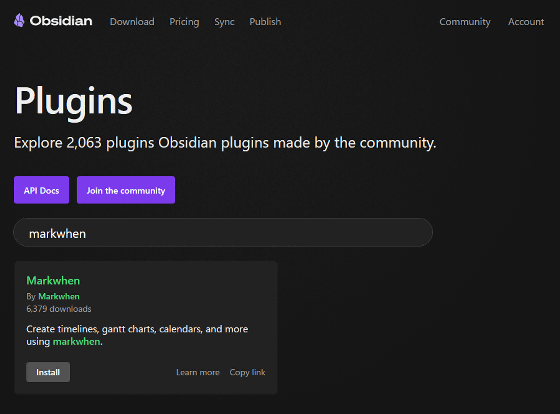The height and width of the screenshot is (414, 560).
Task: Go to the Pricing nav item
Action: pyautogui.click(x=184, y=22)
